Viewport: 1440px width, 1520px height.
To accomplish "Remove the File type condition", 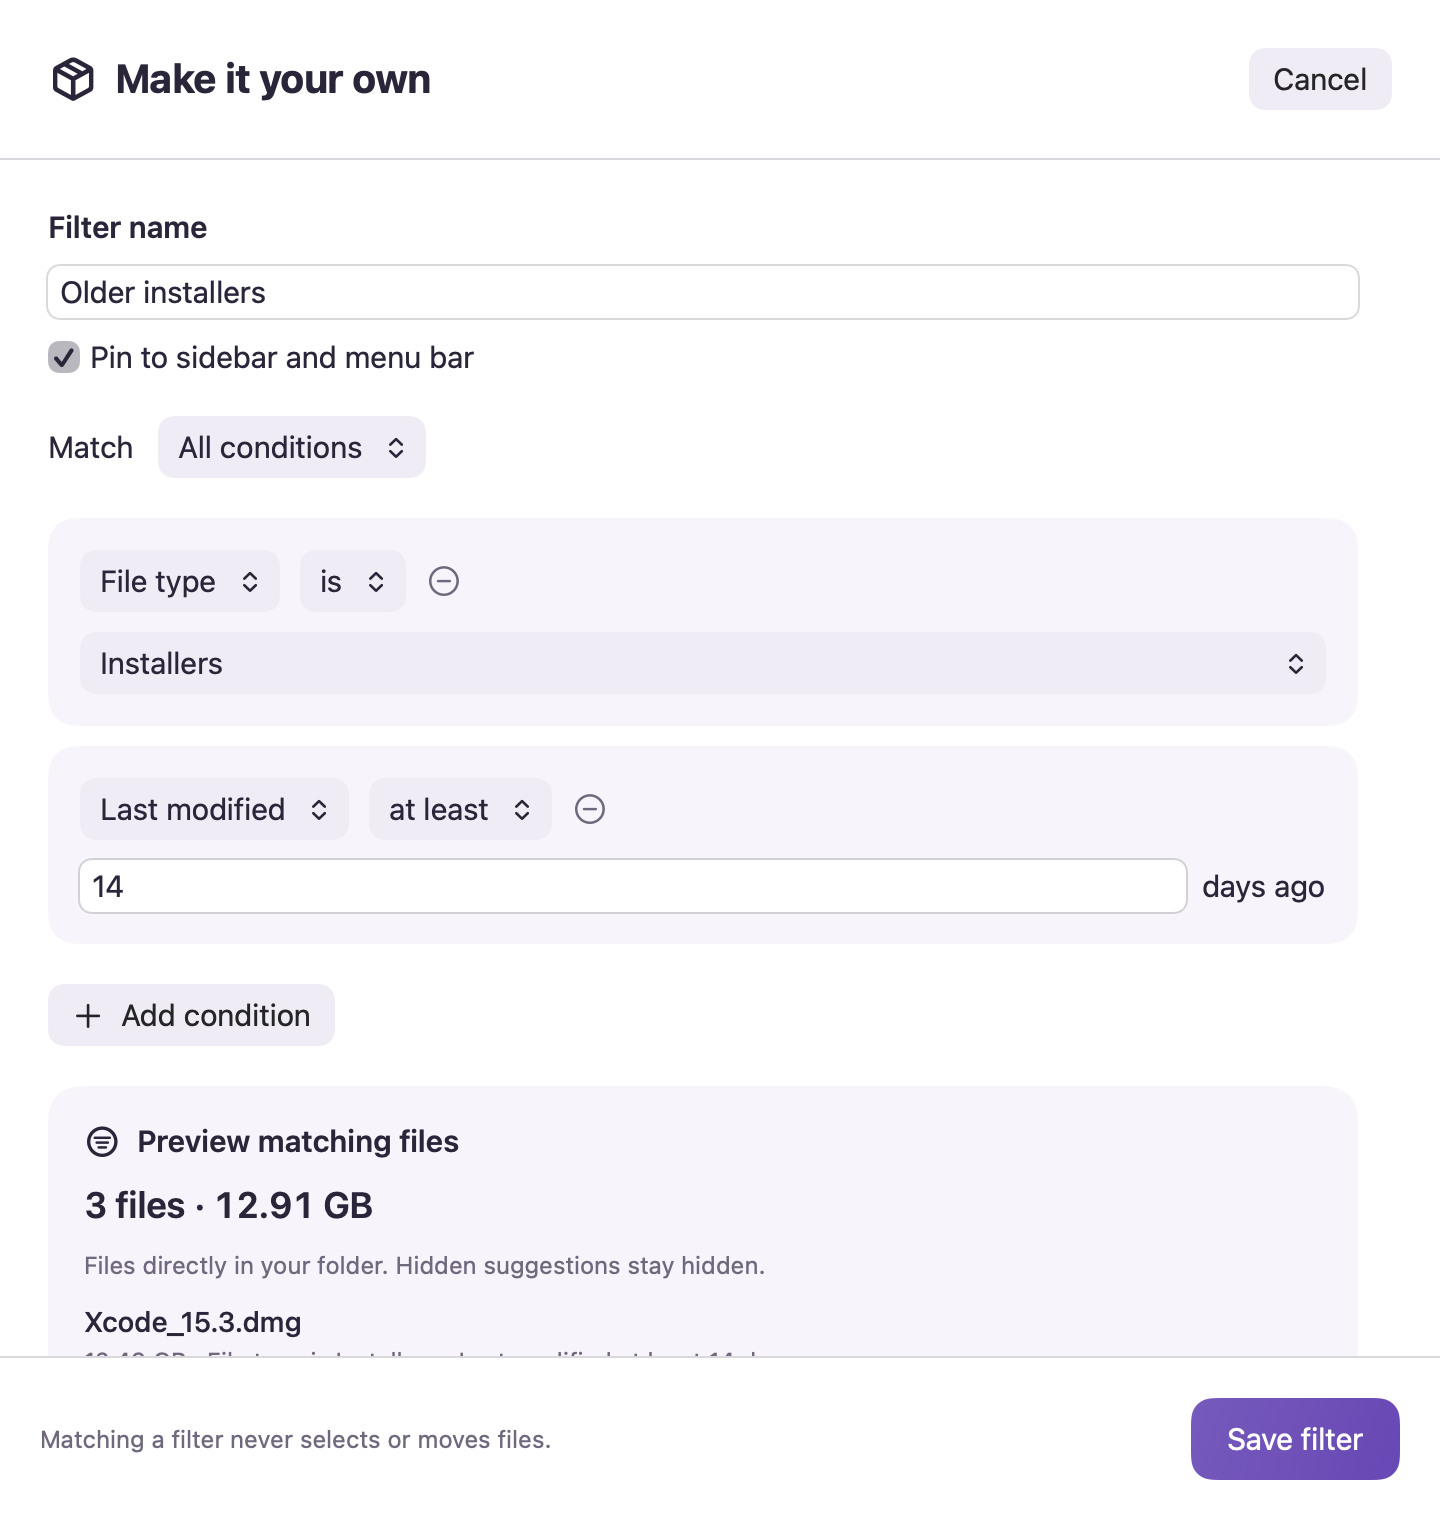I will click(444, 581).
